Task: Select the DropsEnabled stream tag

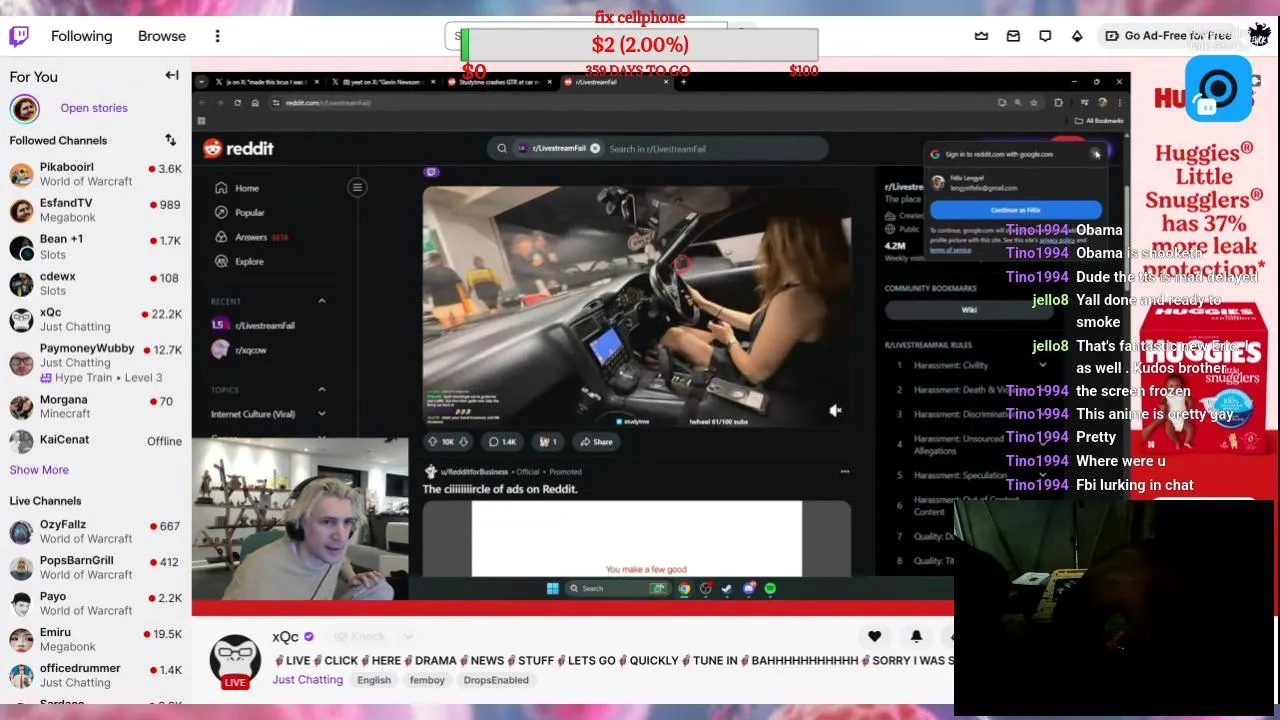Action: tap(496, 680)
